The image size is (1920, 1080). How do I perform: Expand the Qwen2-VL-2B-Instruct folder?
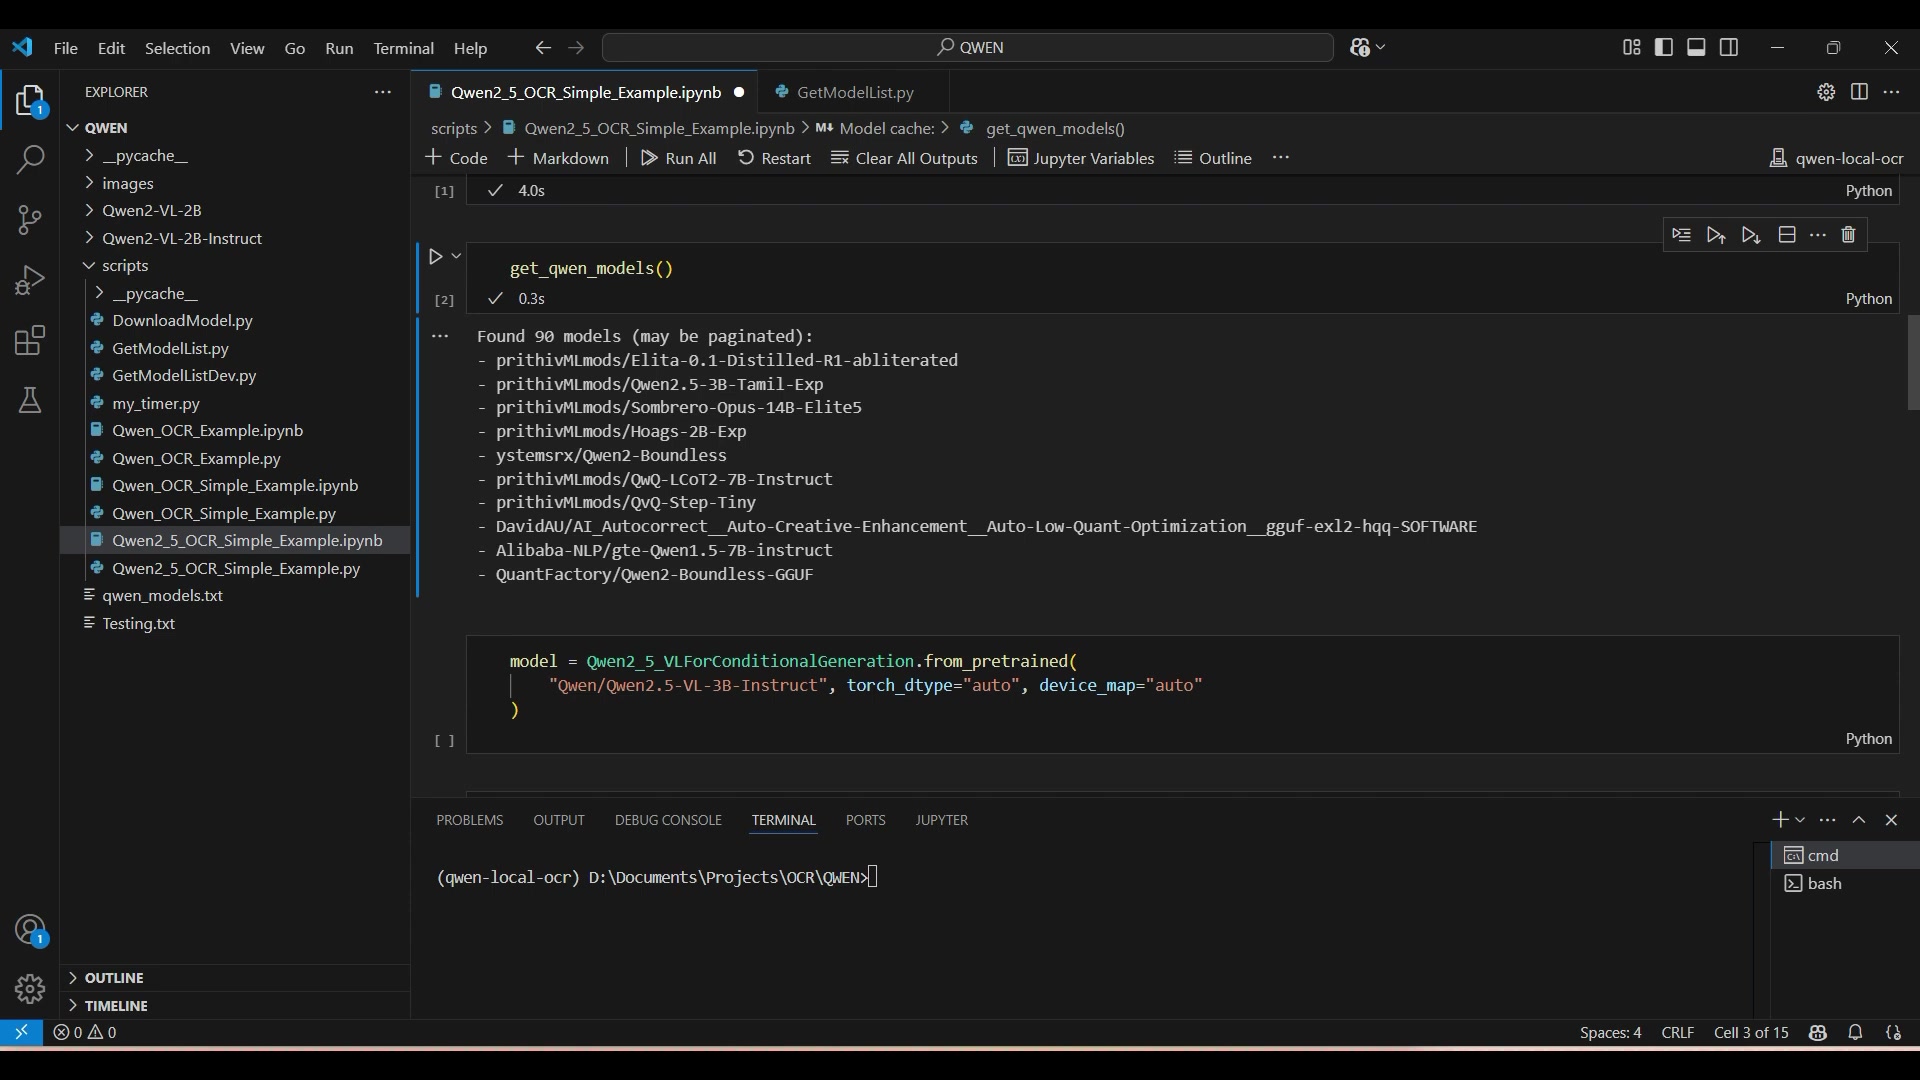[181, 238]
